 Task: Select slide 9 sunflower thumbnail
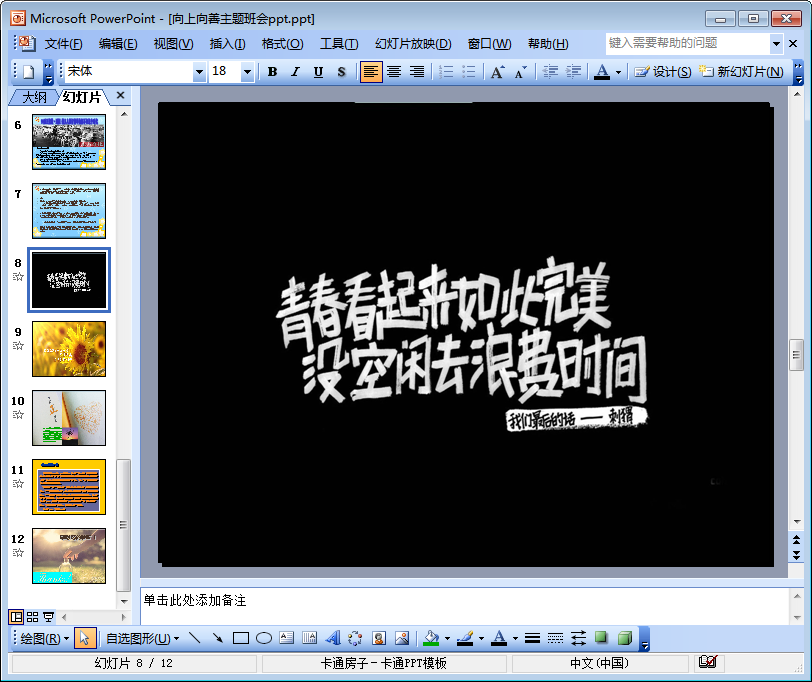69,349
